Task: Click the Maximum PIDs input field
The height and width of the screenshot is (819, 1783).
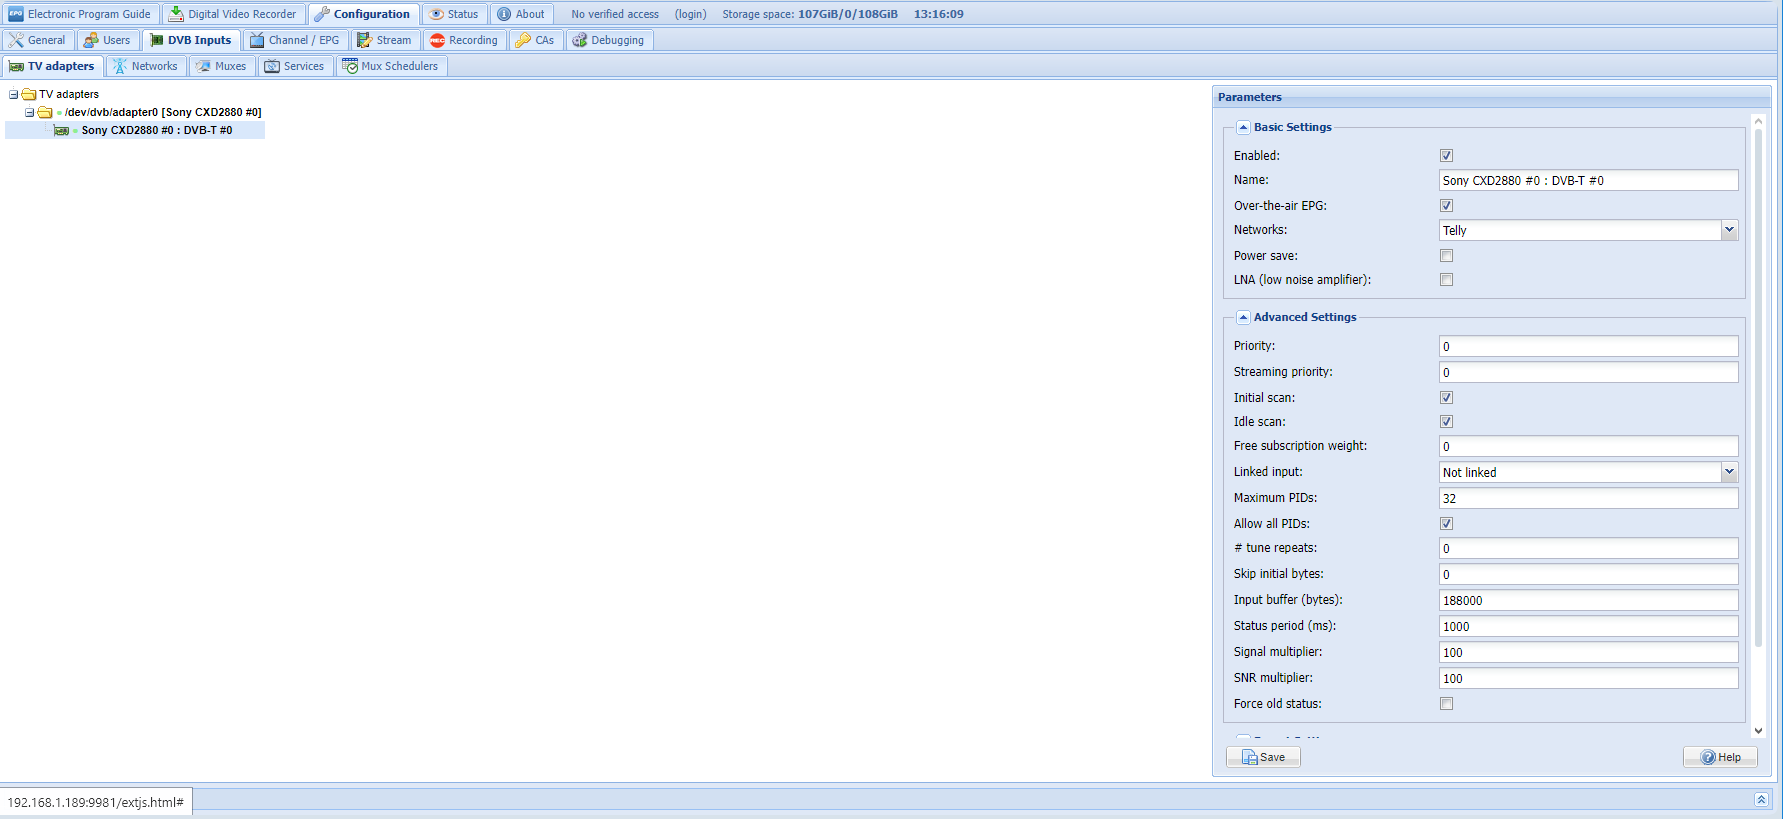Action: click(1587, 498)
